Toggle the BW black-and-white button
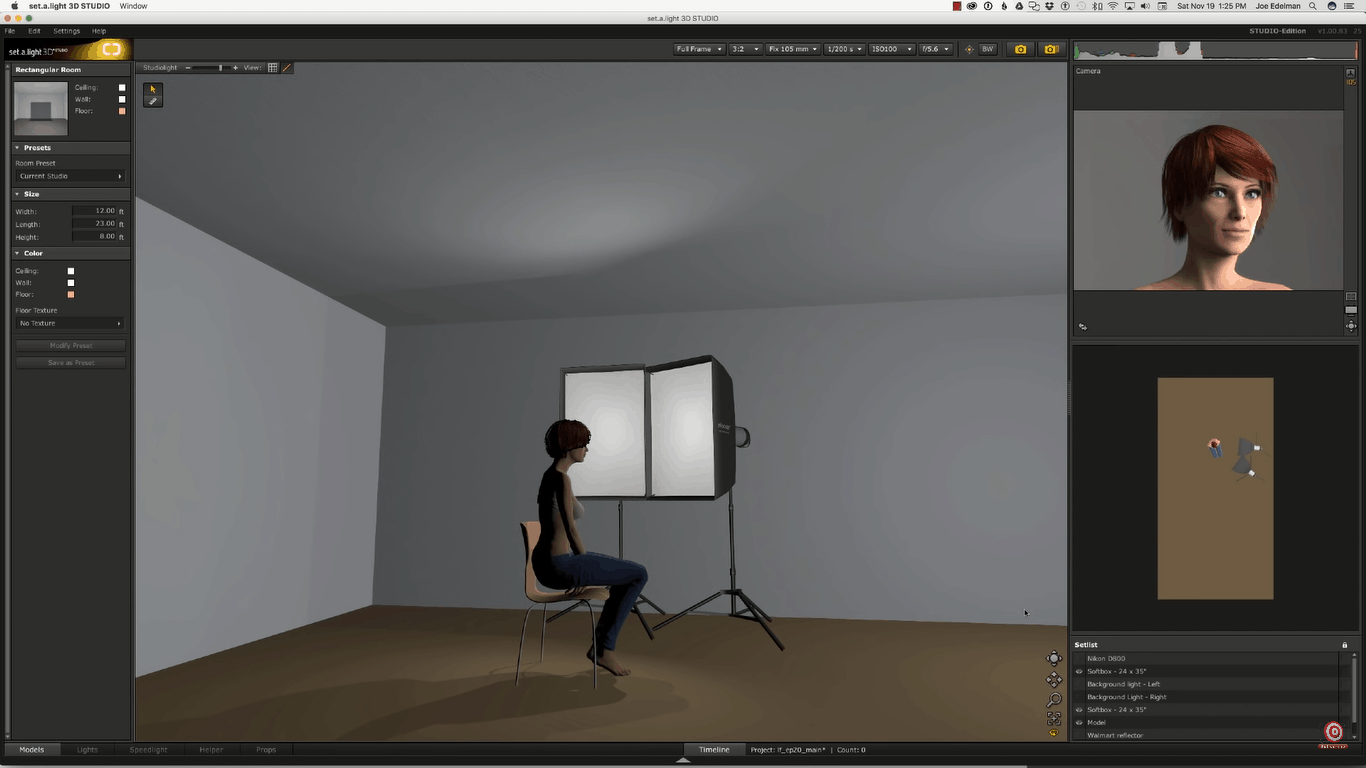 988,49
